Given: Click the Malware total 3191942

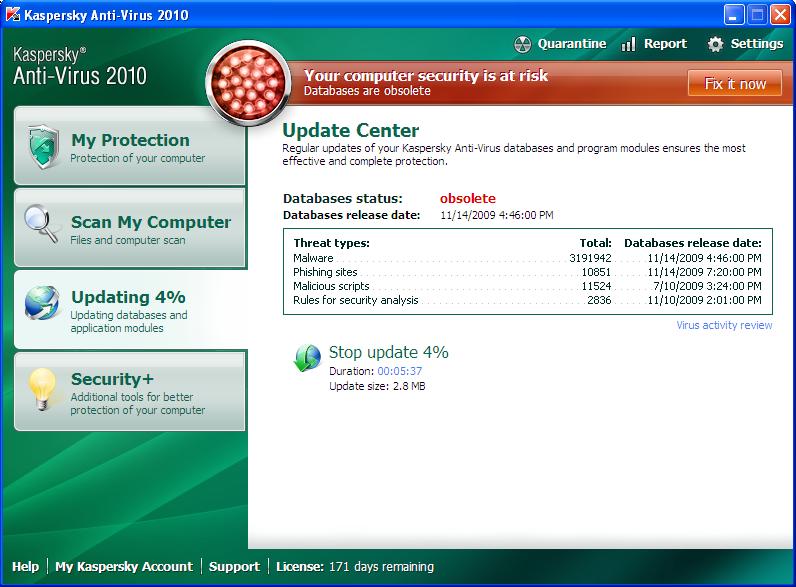Looking at the screenshot, I should click(590, 258).
